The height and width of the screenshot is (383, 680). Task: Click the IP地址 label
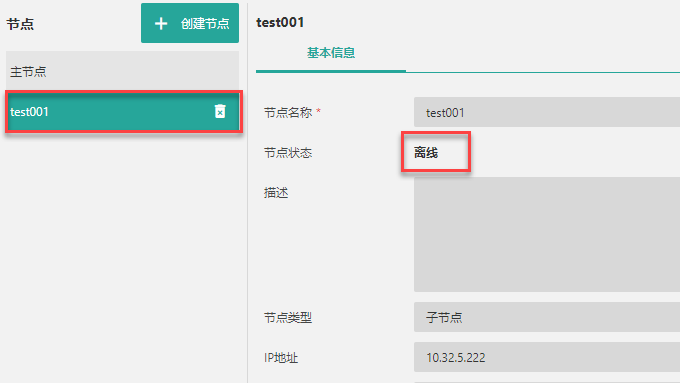click(x=281, y=358)
